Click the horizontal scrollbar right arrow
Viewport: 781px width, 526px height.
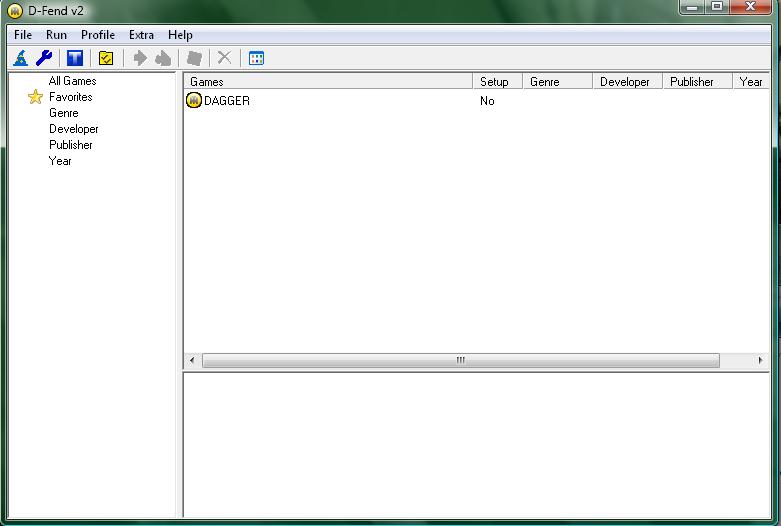click(760, 360)
